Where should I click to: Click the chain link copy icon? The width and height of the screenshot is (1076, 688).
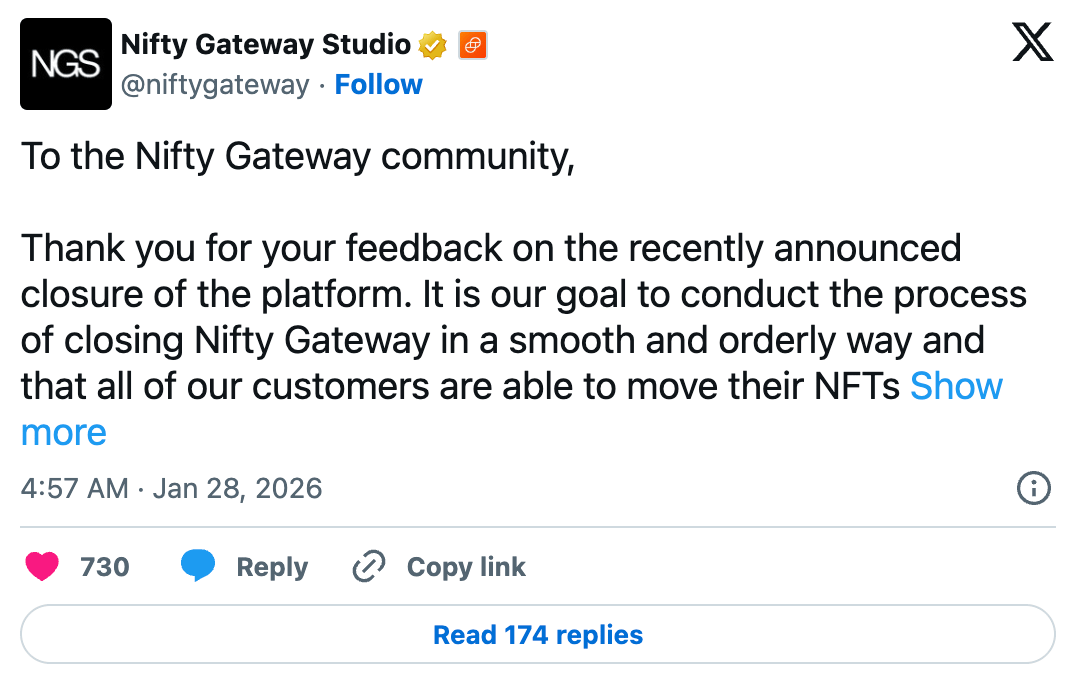[369, 567]
